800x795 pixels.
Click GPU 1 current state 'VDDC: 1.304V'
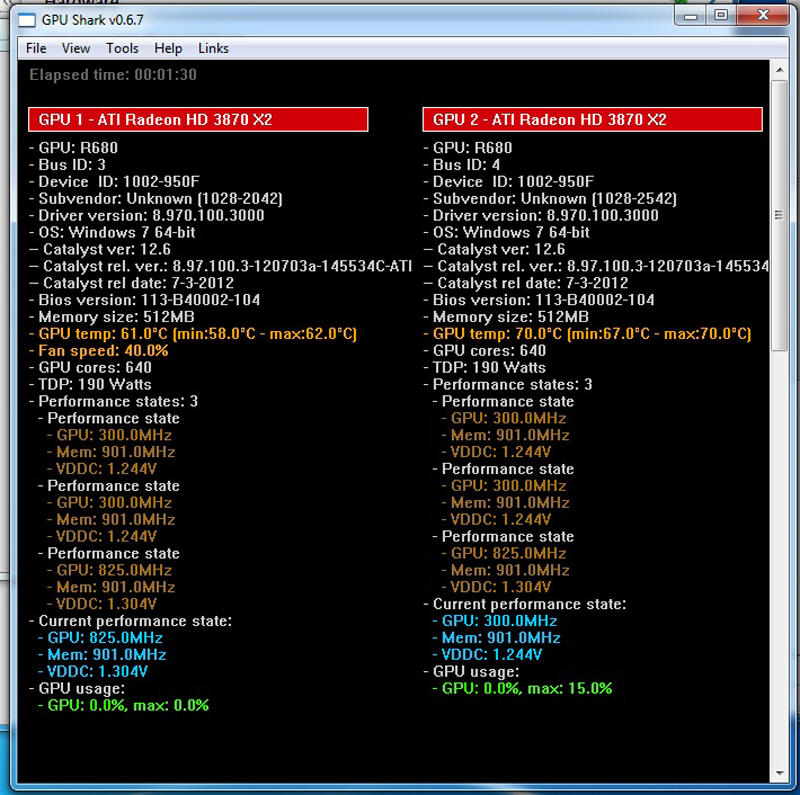pyautogui.click(x=93, y=672)
